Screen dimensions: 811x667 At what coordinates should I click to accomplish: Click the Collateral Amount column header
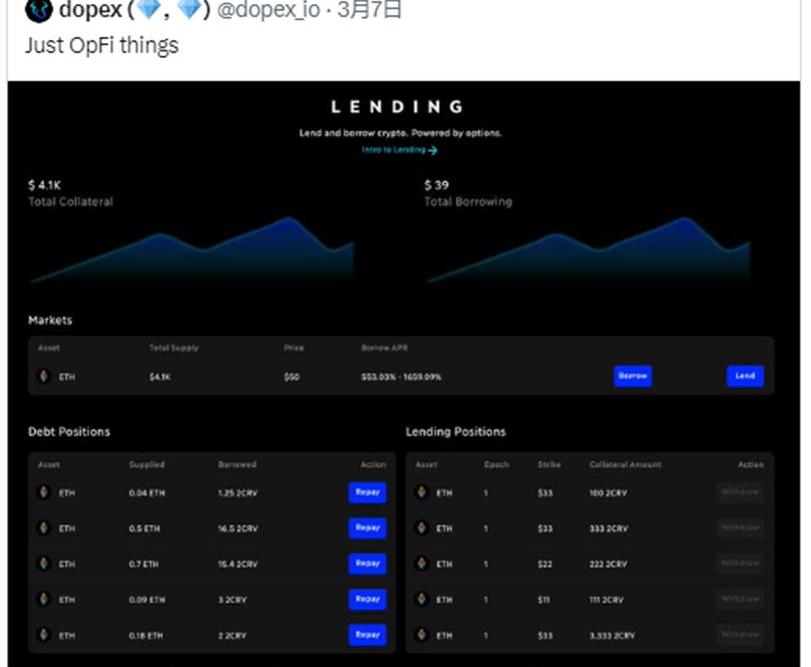[625, 464]
